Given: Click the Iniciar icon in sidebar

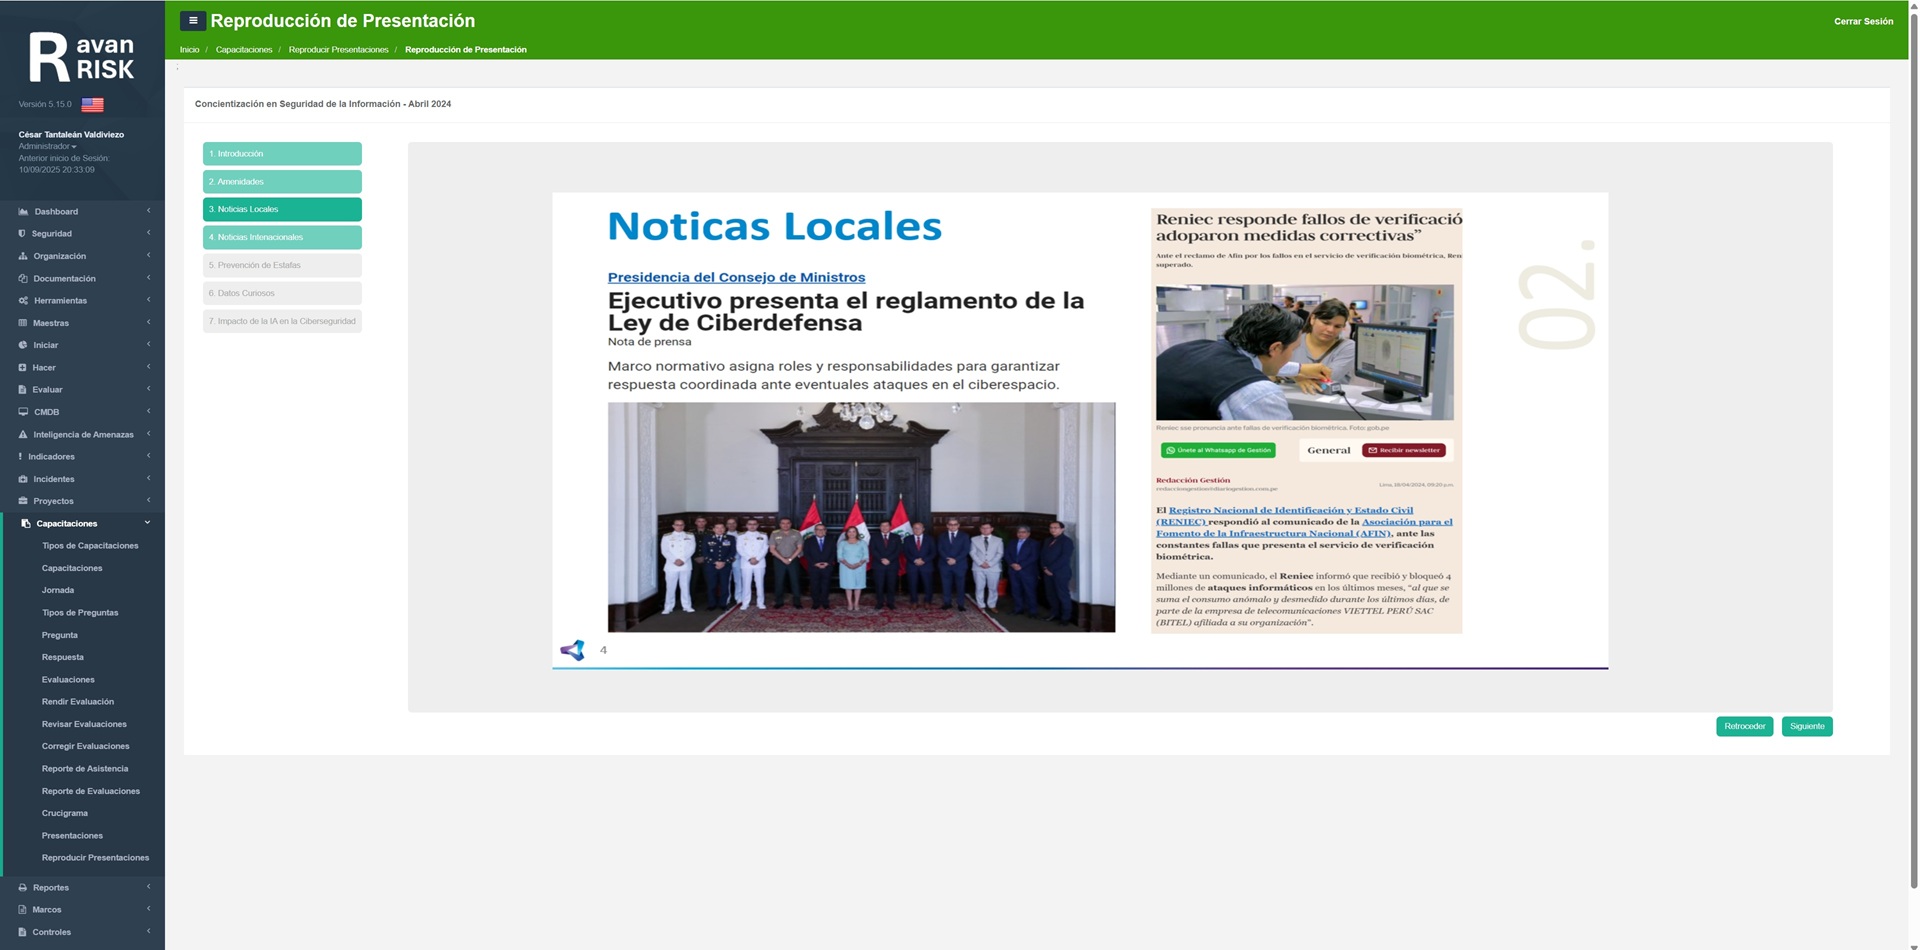Looking at the screenshot, I should click(x=23, y=345).
